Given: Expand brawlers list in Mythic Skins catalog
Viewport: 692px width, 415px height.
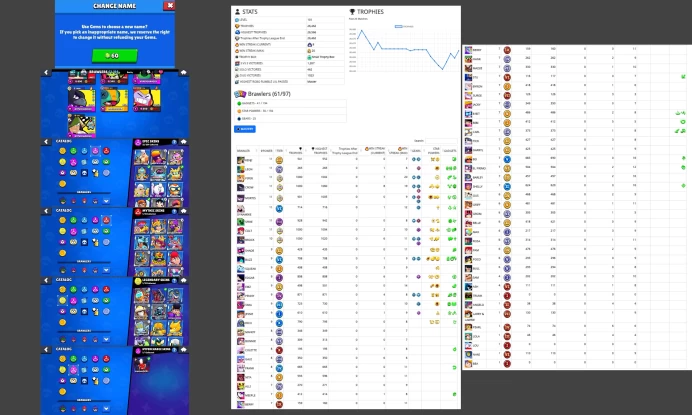Looking at the screenshot, I should [x=106, y=270].
